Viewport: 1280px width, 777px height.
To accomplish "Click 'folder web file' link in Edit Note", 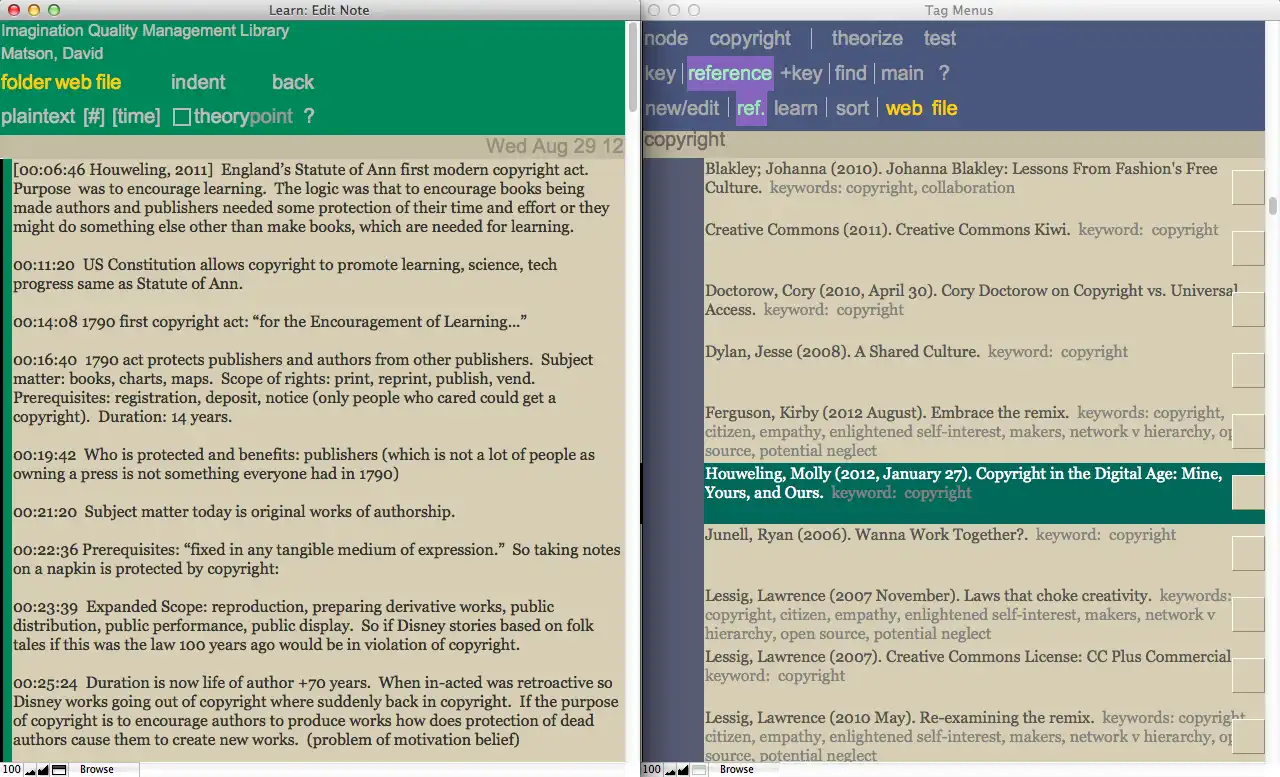I will 61,82.
